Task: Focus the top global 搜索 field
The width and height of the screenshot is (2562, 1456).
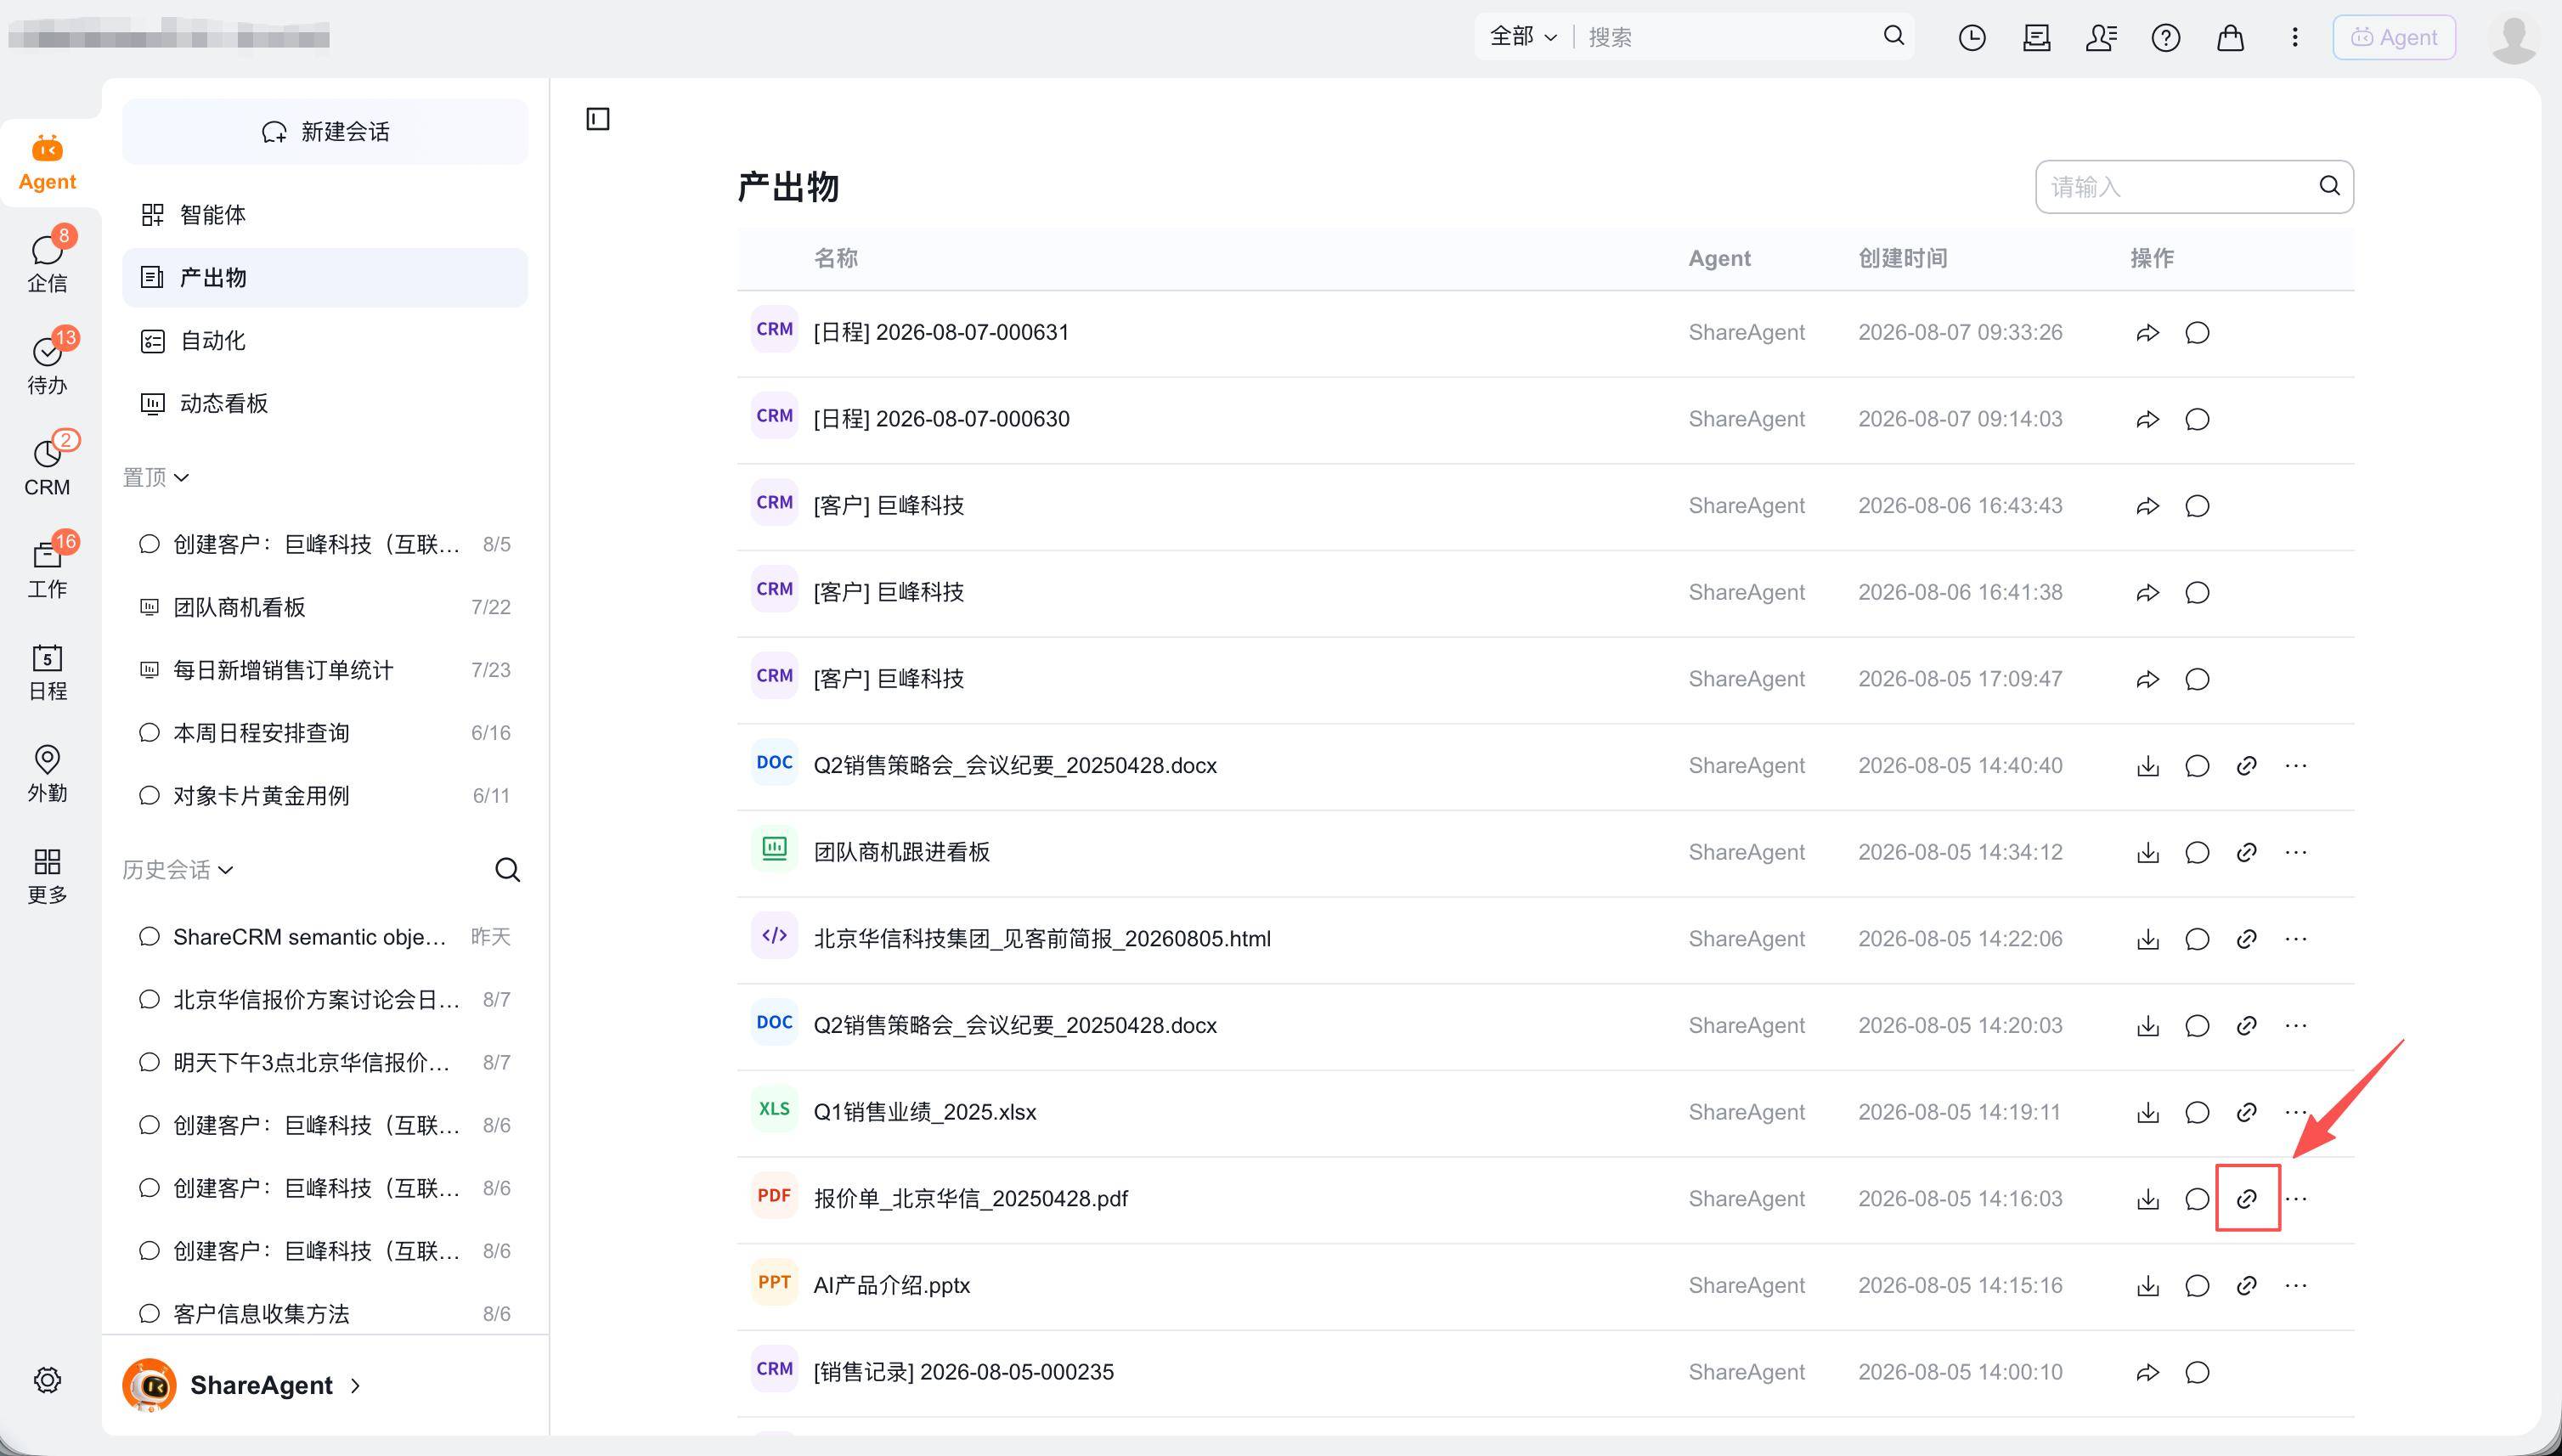Action: click(1729, 37)
